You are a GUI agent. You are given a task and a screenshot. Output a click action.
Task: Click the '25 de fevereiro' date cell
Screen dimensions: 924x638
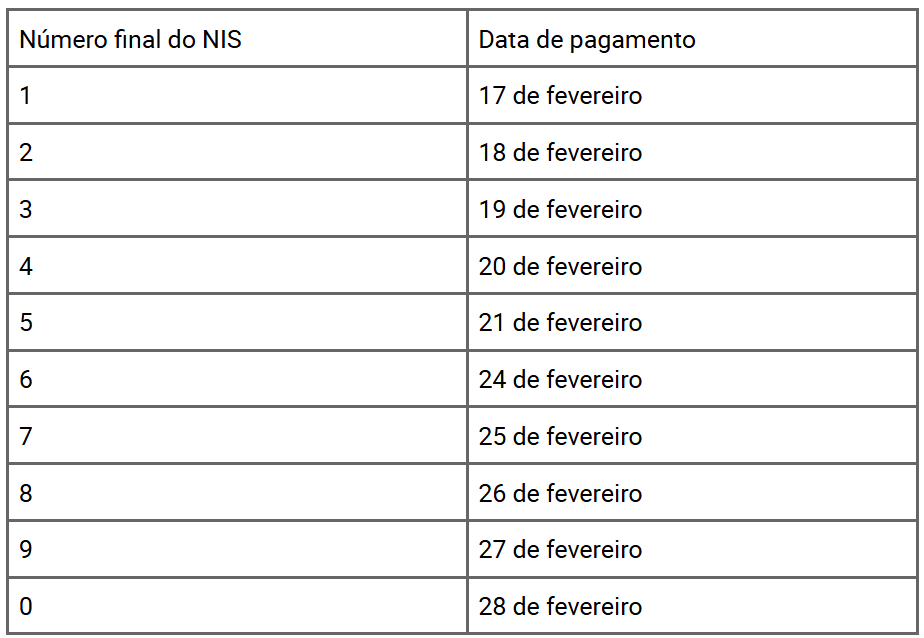click(x=692, y=435)
